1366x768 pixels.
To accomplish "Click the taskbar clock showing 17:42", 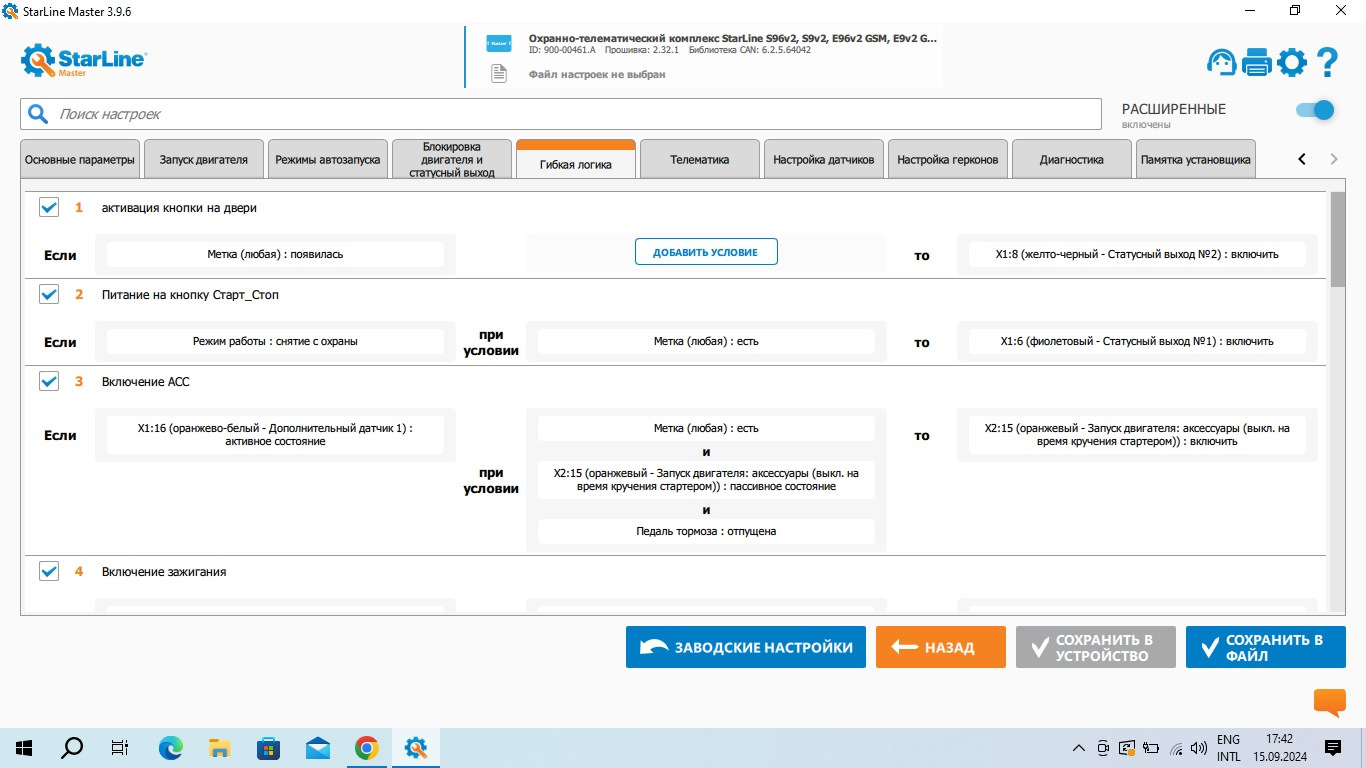I will pyautogui.click(x=1279, y=748).
